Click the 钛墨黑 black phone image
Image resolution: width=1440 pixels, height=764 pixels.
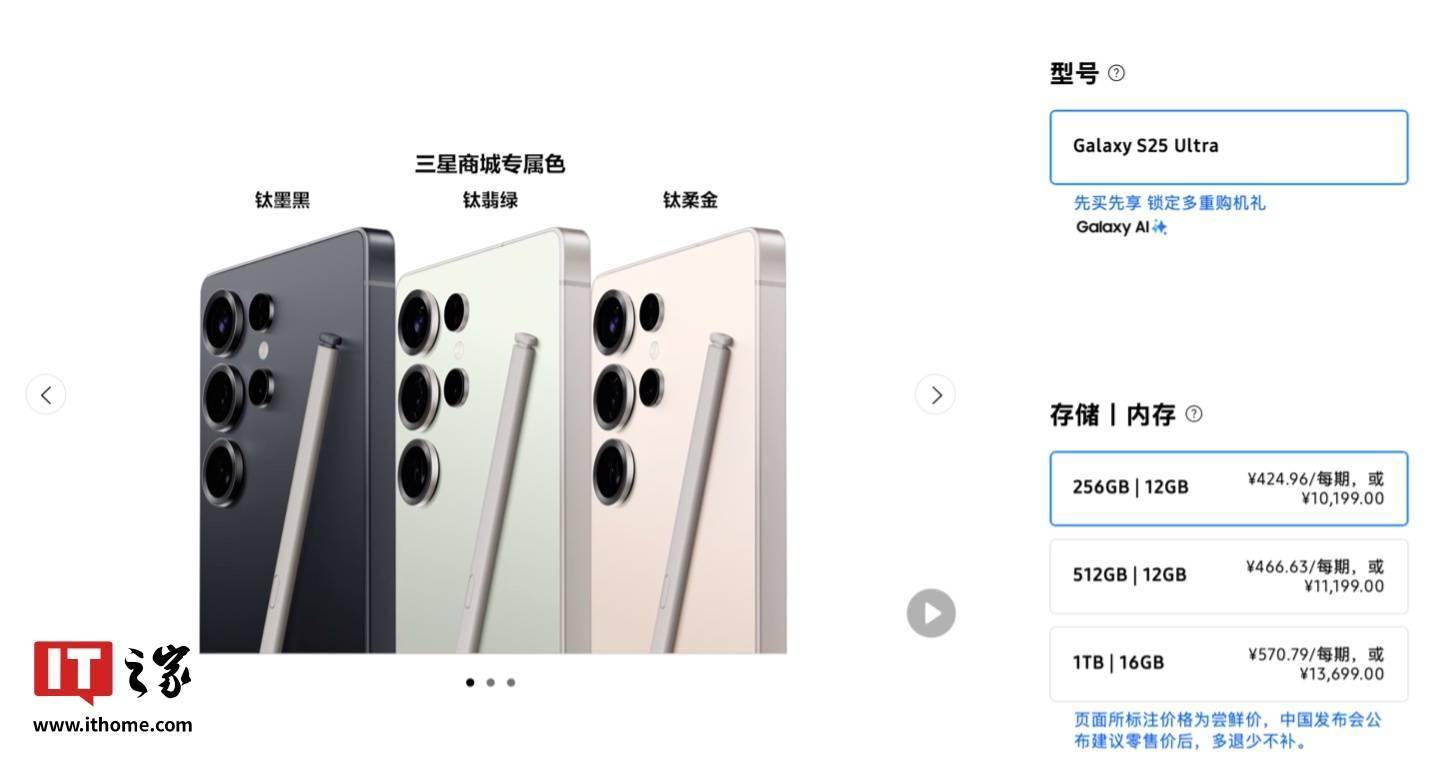297,441
